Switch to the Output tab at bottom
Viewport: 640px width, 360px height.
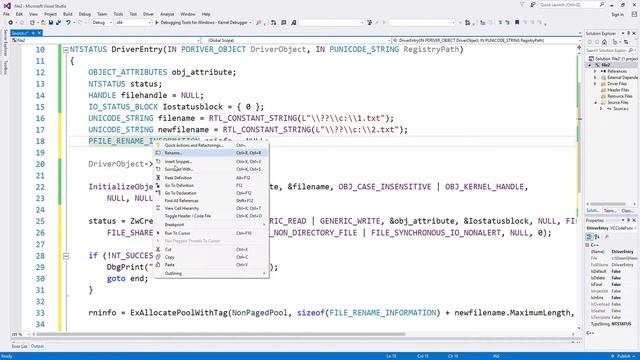pos(37,346)
